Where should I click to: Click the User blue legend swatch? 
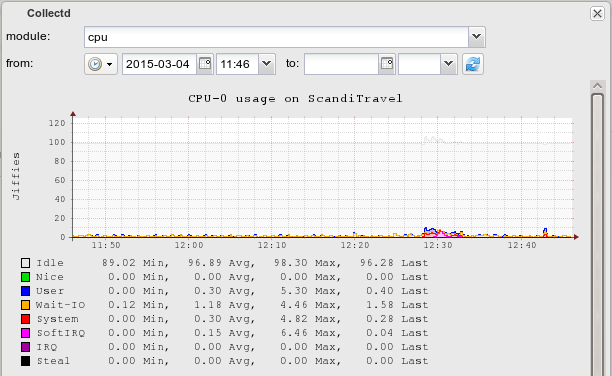point(25,291)
